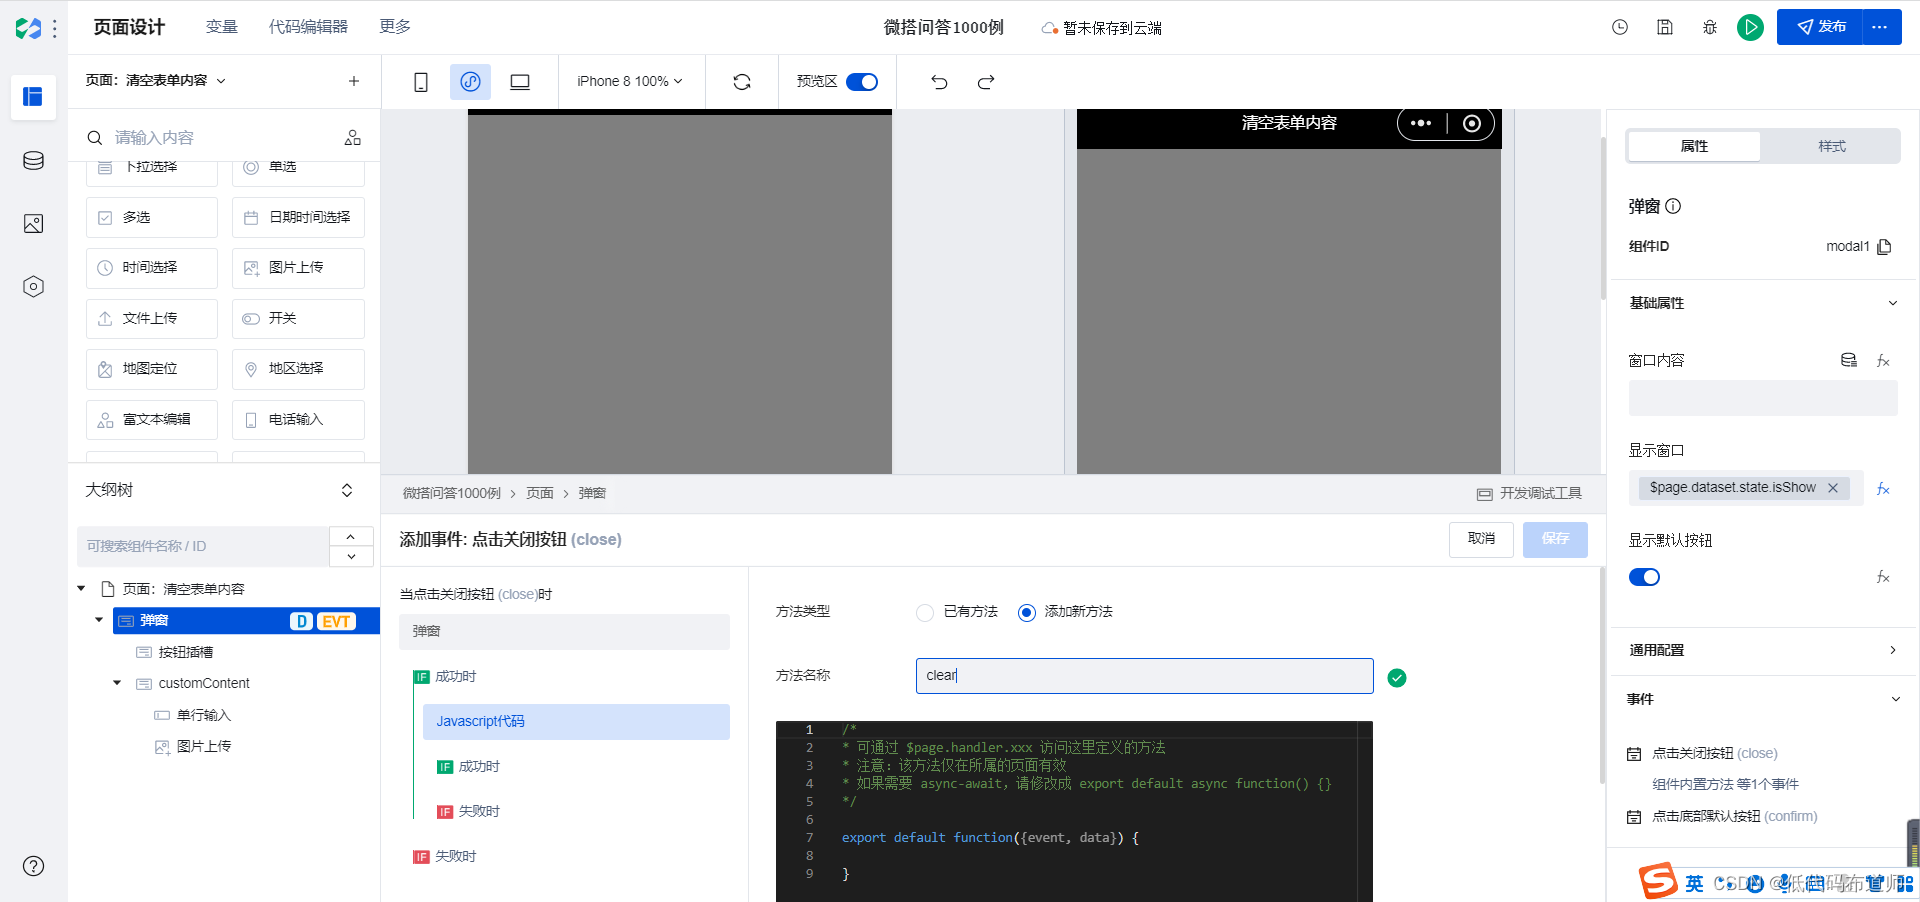
Task: Toggle the preview area switch
Action: [862, 82]
